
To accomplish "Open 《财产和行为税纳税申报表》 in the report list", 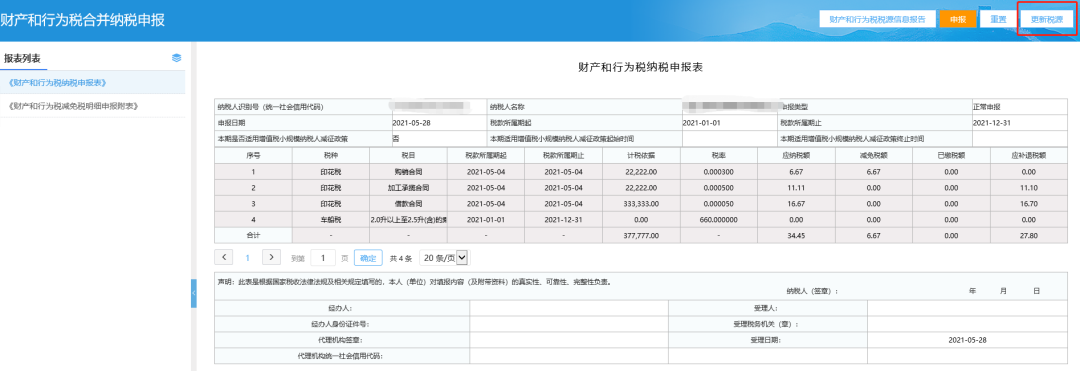I will [x=92, y=82].
